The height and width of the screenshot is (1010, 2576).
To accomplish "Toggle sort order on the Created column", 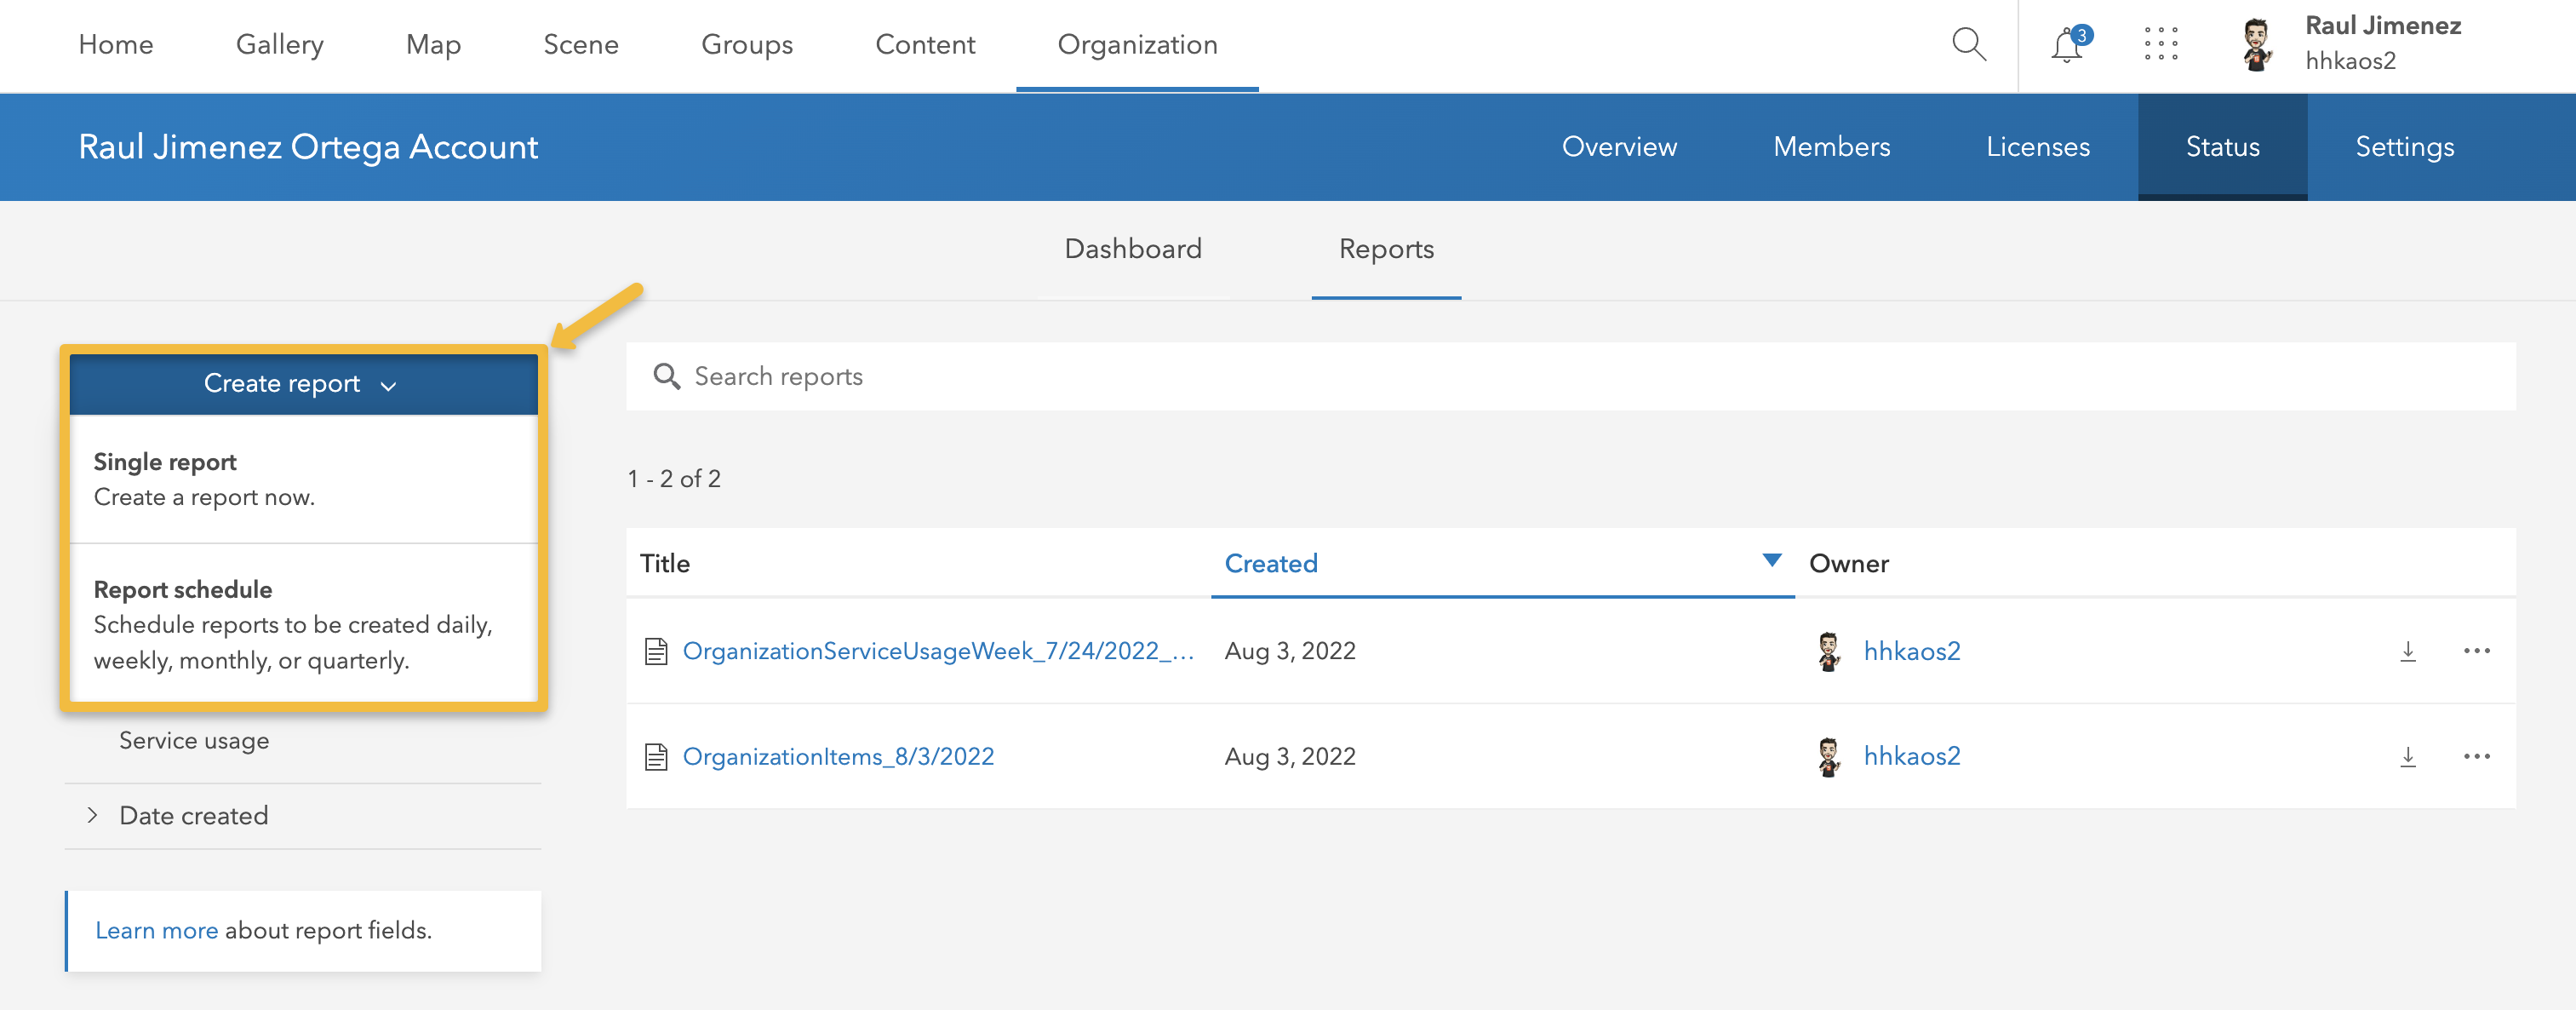I will [1771, 562].
